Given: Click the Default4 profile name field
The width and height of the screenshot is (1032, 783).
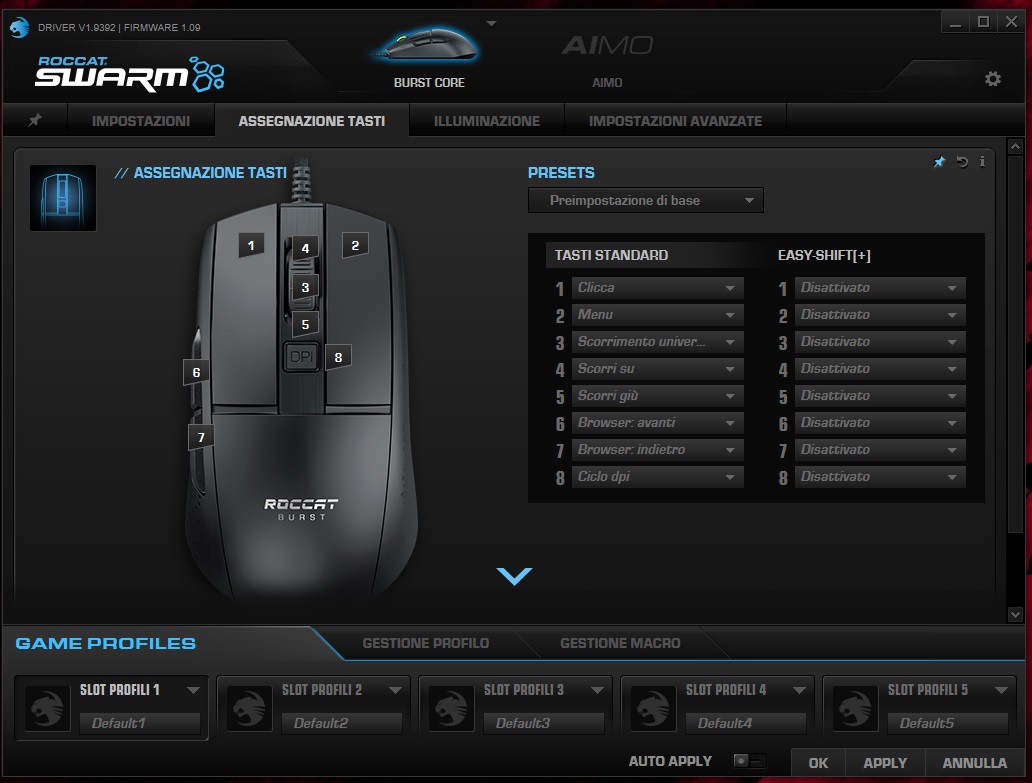Looking at the screenshot, I should [x=746, y=723].
